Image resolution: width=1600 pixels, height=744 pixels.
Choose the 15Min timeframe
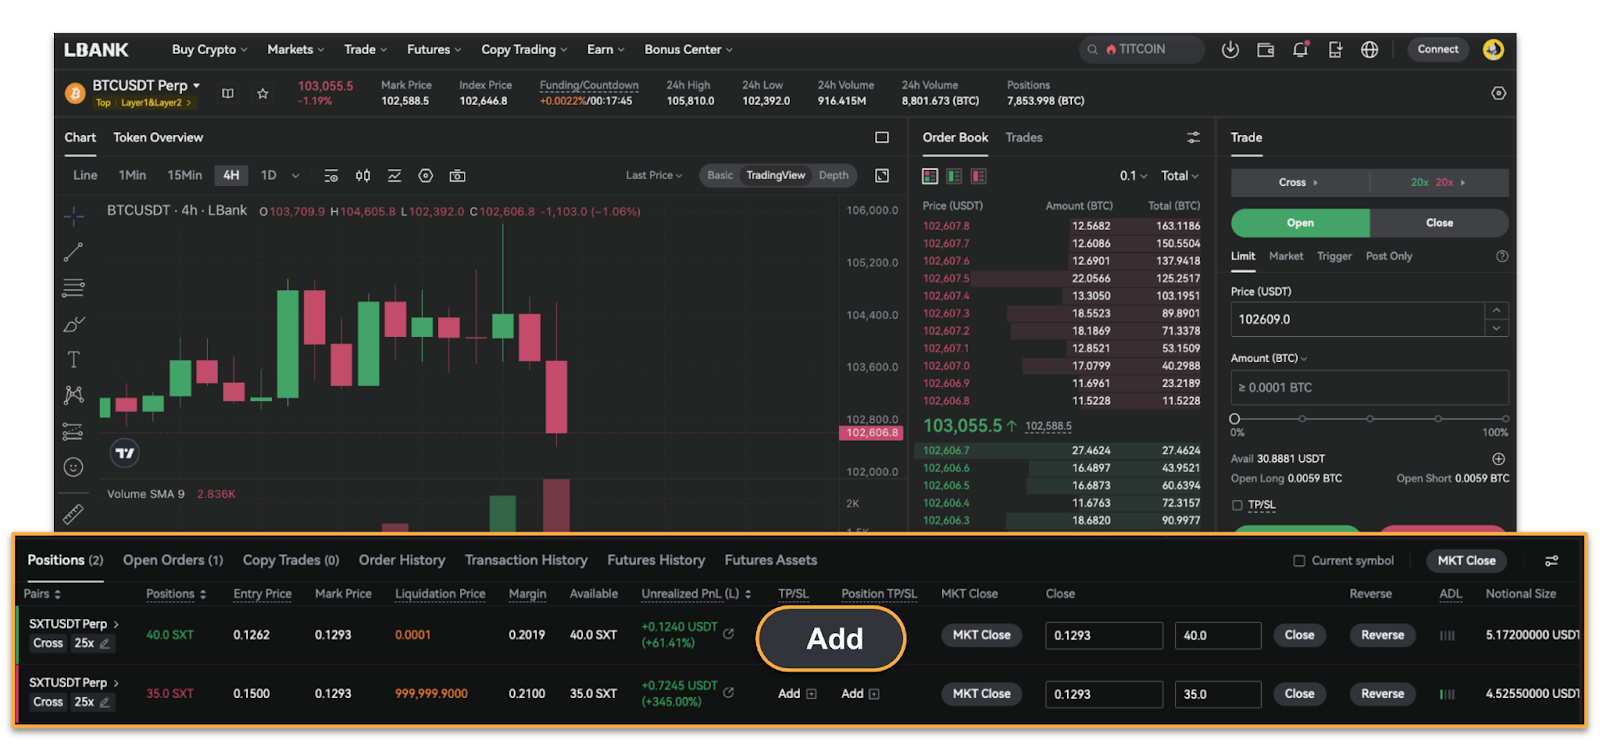click(x=184, y=176)
